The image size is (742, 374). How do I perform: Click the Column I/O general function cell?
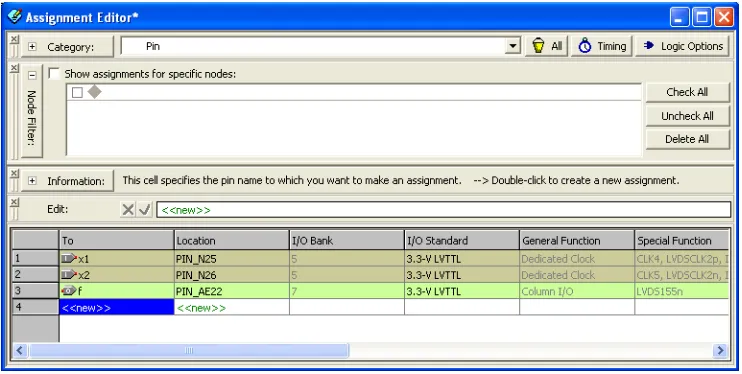click(x=577, y=291)
